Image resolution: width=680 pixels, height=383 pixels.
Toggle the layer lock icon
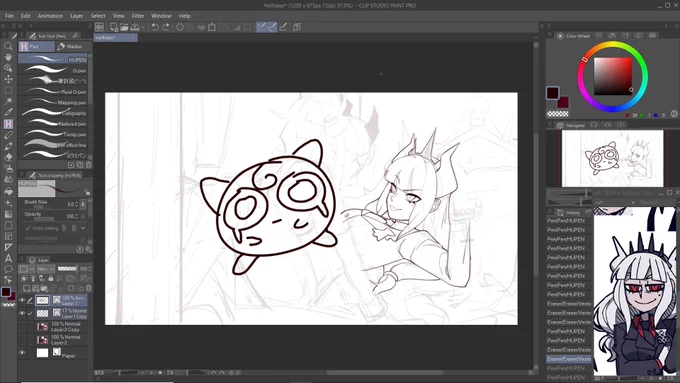click(51, 278)
